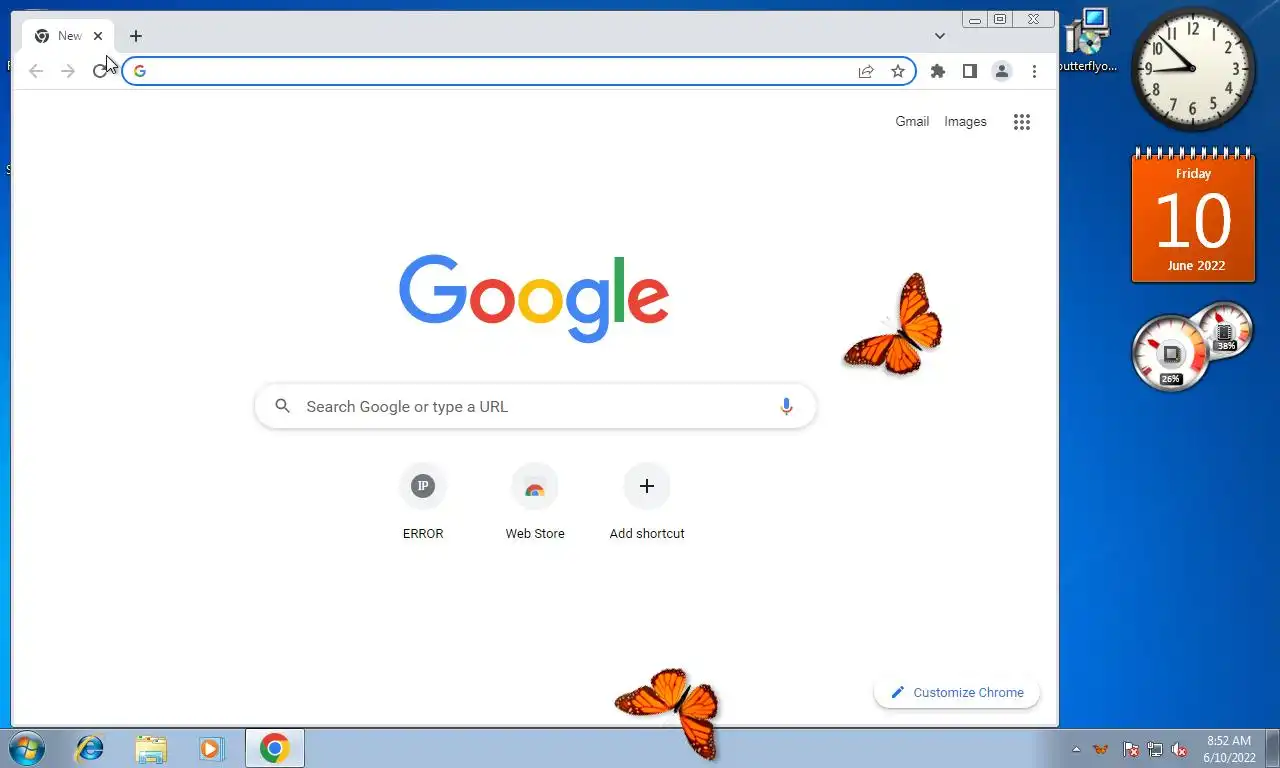1280x768 pixels.
Task: Click the Chrome taskbar button
Action: pos(275,748)
